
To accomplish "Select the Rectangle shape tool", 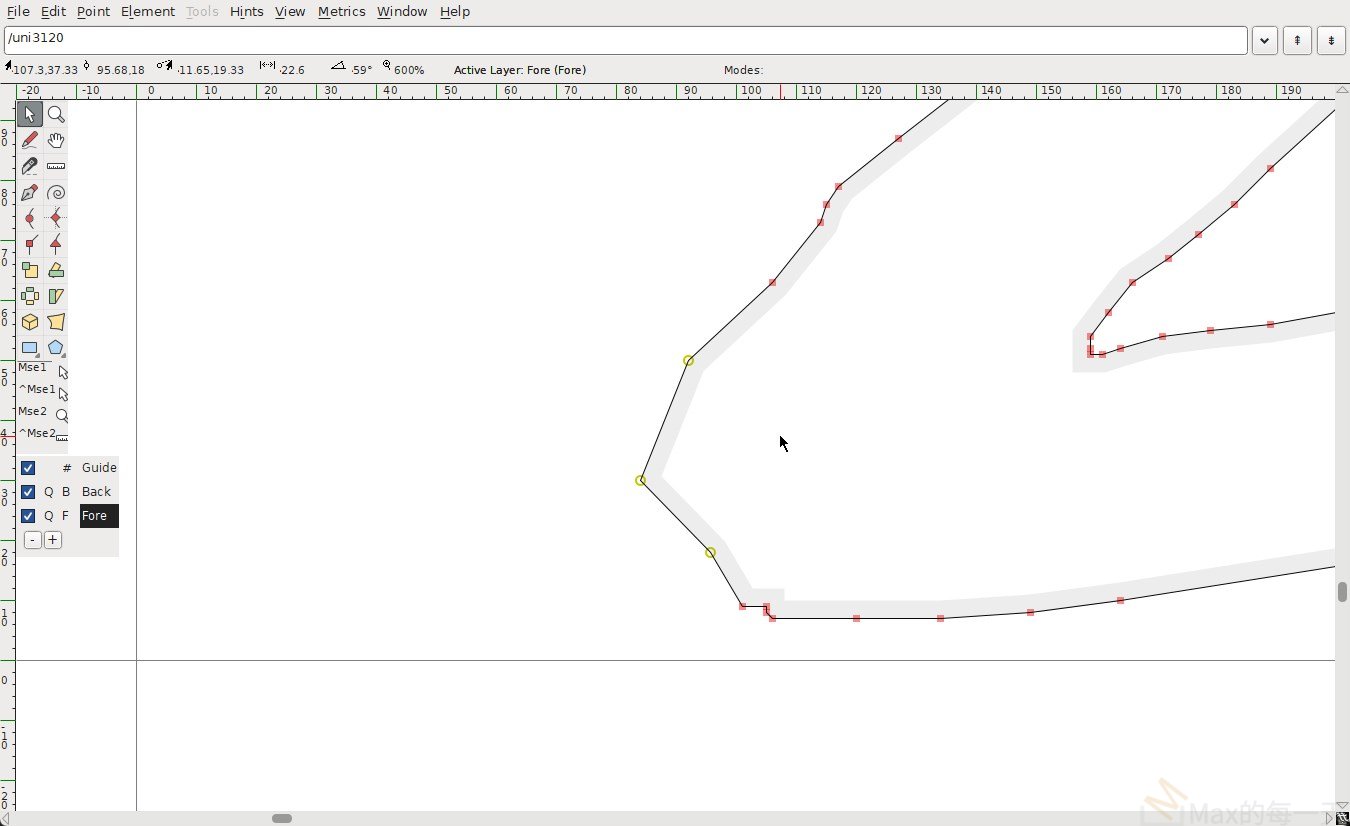I will click(x=29, y=348).
